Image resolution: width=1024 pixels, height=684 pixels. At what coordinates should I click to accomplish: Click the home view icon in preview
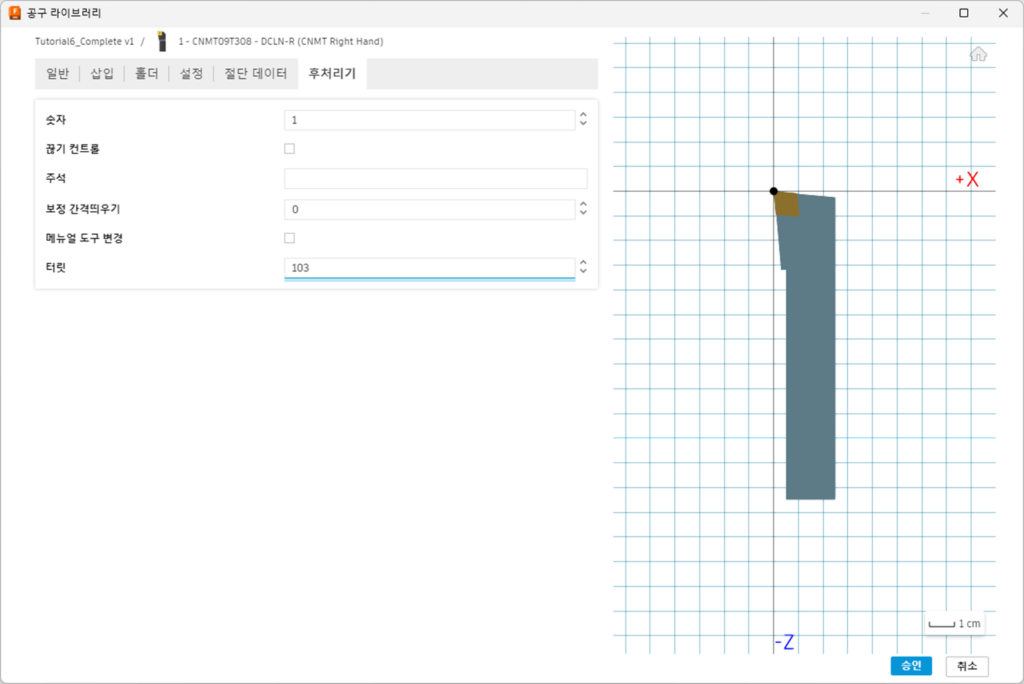coord(978,54)
